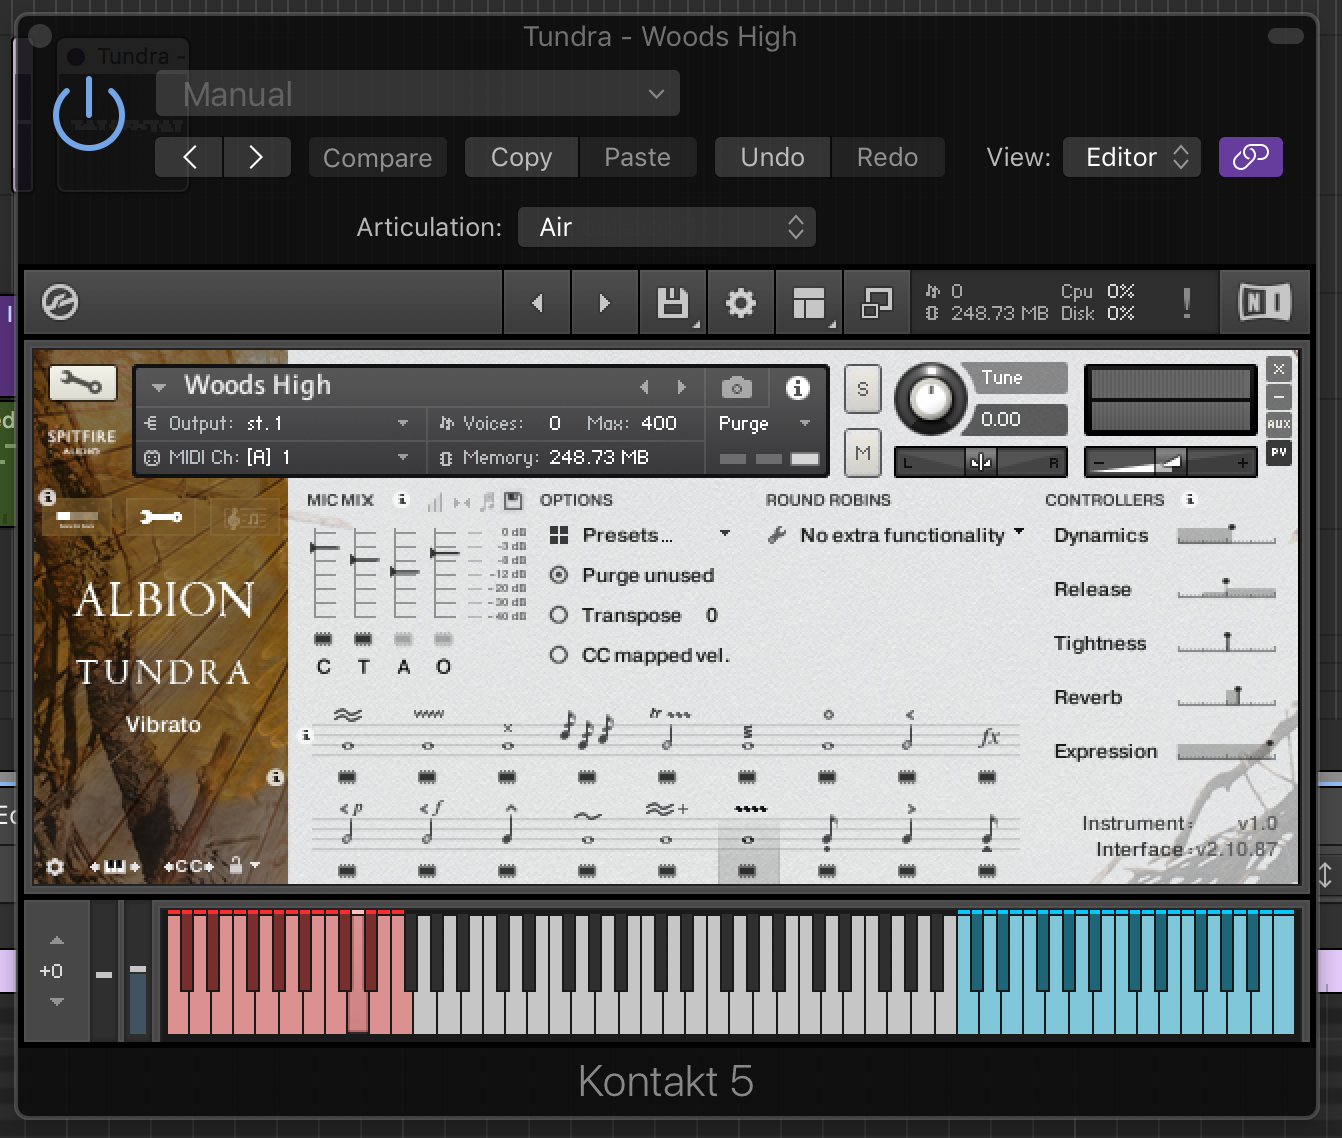Viewport: 1342px width, 1138px height.
Task: Click the Undo button
Action: tap(772, 157)
